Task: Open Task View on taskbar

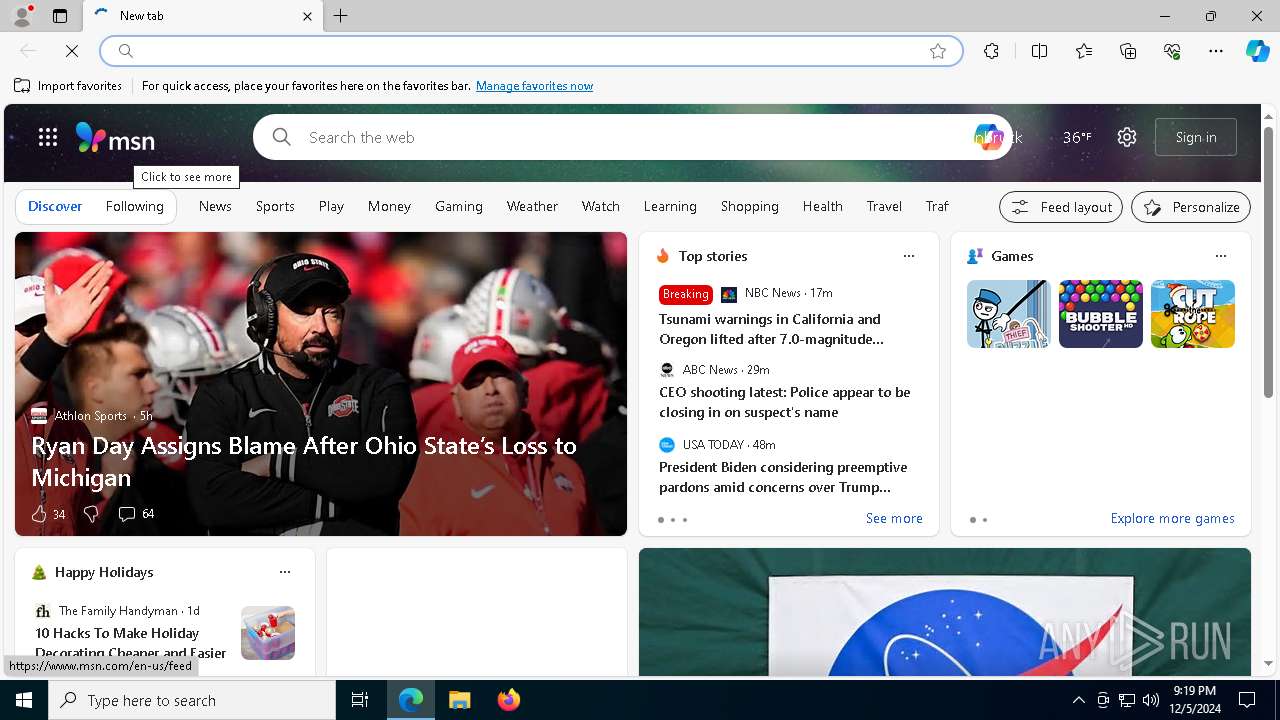Action: (360, 700)
